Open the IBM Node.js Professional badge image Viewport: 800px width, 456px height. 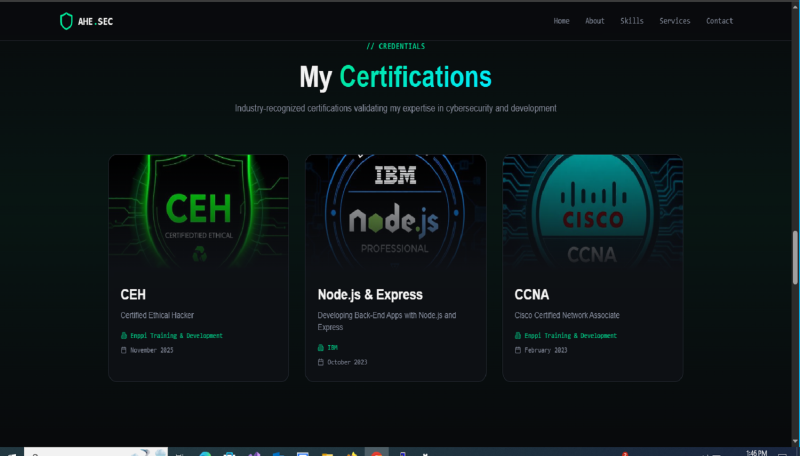(395, 212)
